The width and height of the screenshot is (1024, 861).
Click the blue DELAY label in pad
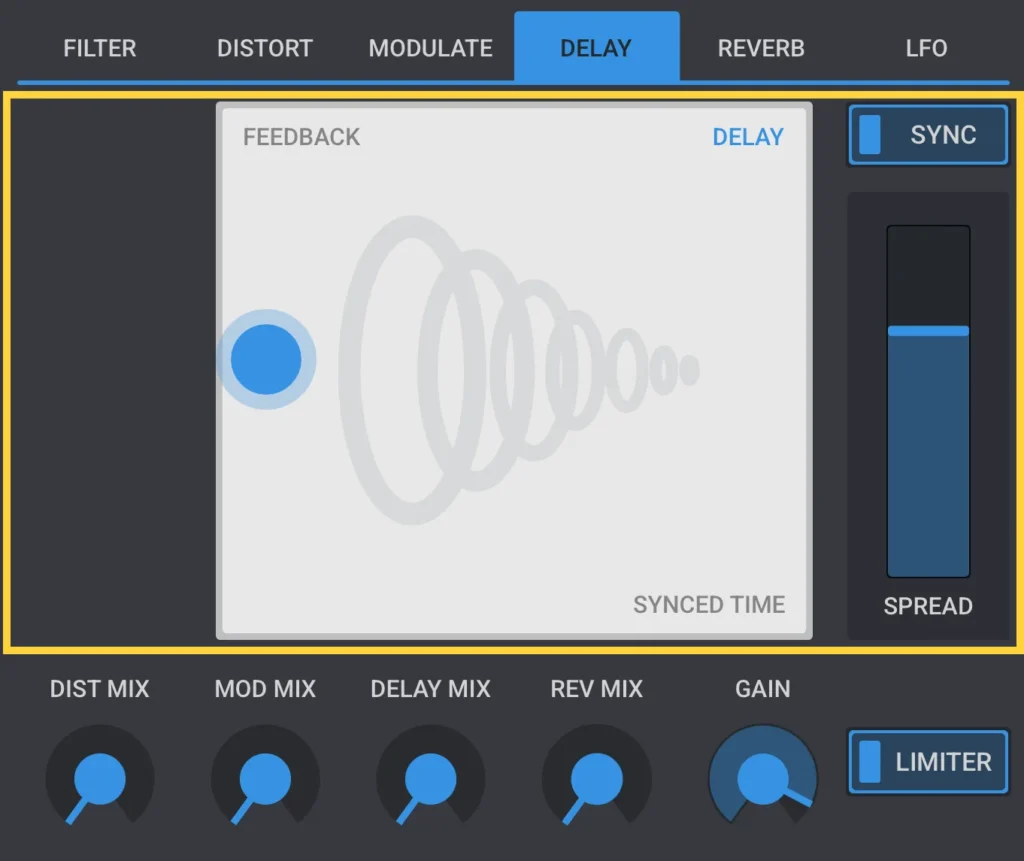coord(748,137)
